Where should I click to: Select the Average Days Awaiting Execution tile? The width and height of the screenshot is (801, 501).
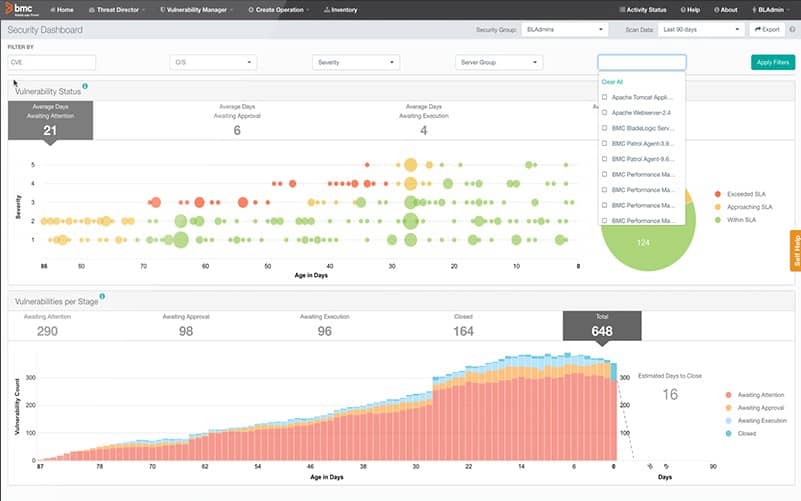coord(423,120)
